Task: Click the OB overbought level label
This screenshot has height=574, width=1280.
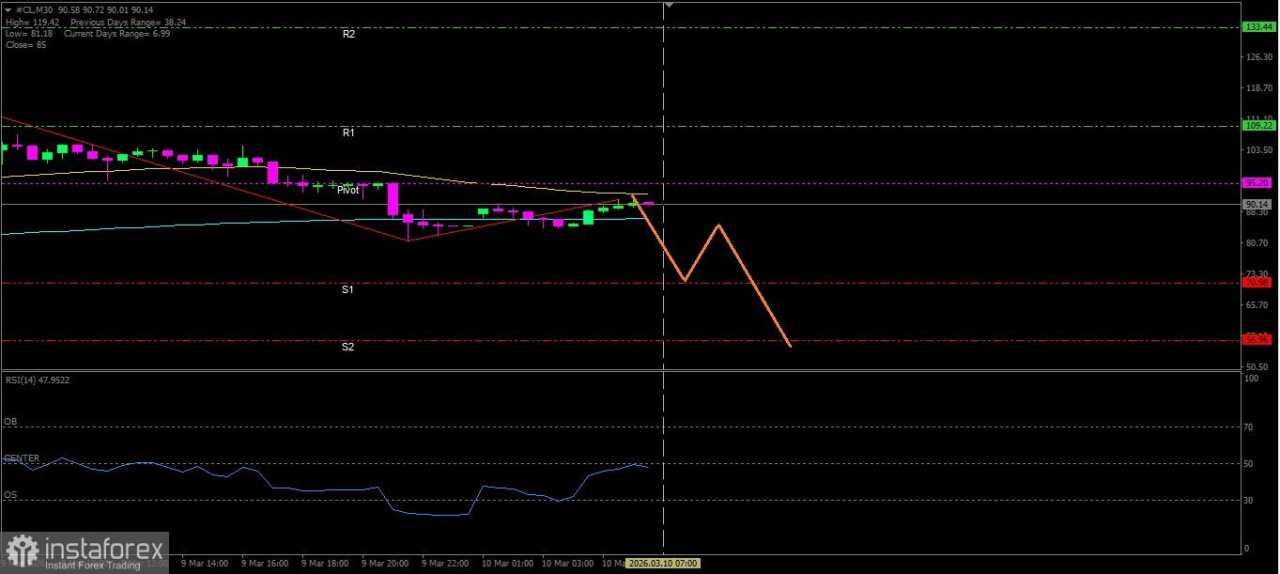Action: pos(10,422)
